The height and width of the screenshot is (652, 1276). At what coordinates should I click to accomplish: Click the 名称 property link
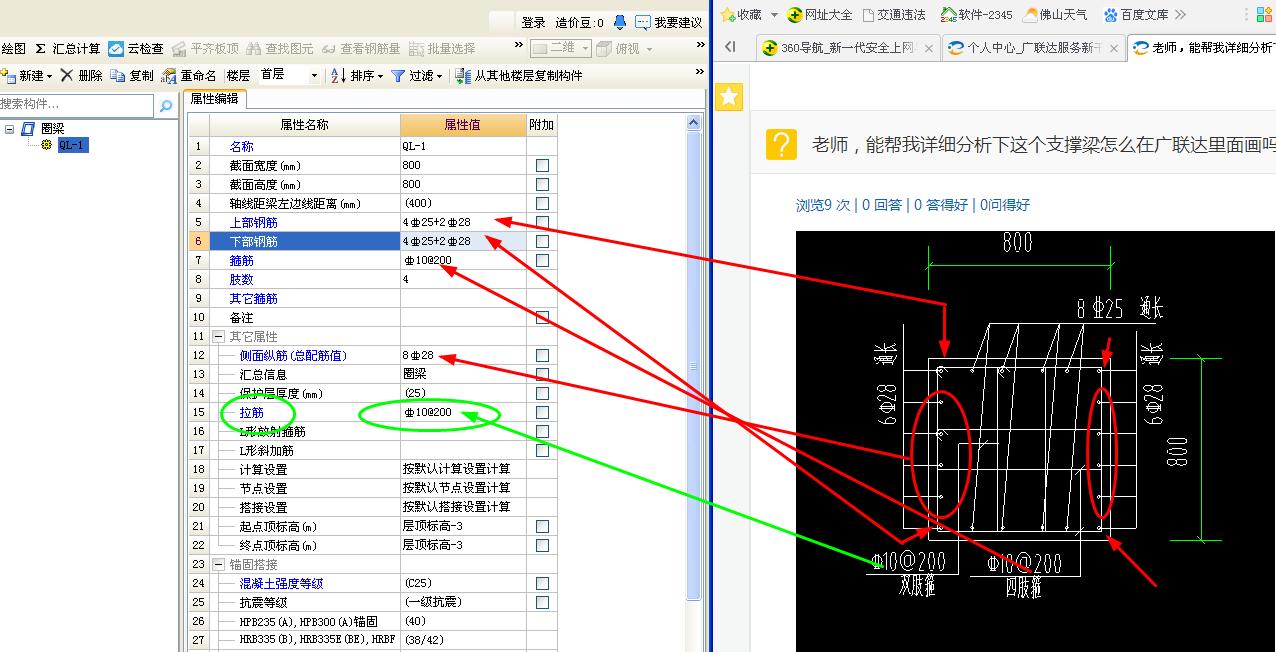pyautogui.click(x=241, y=146)
